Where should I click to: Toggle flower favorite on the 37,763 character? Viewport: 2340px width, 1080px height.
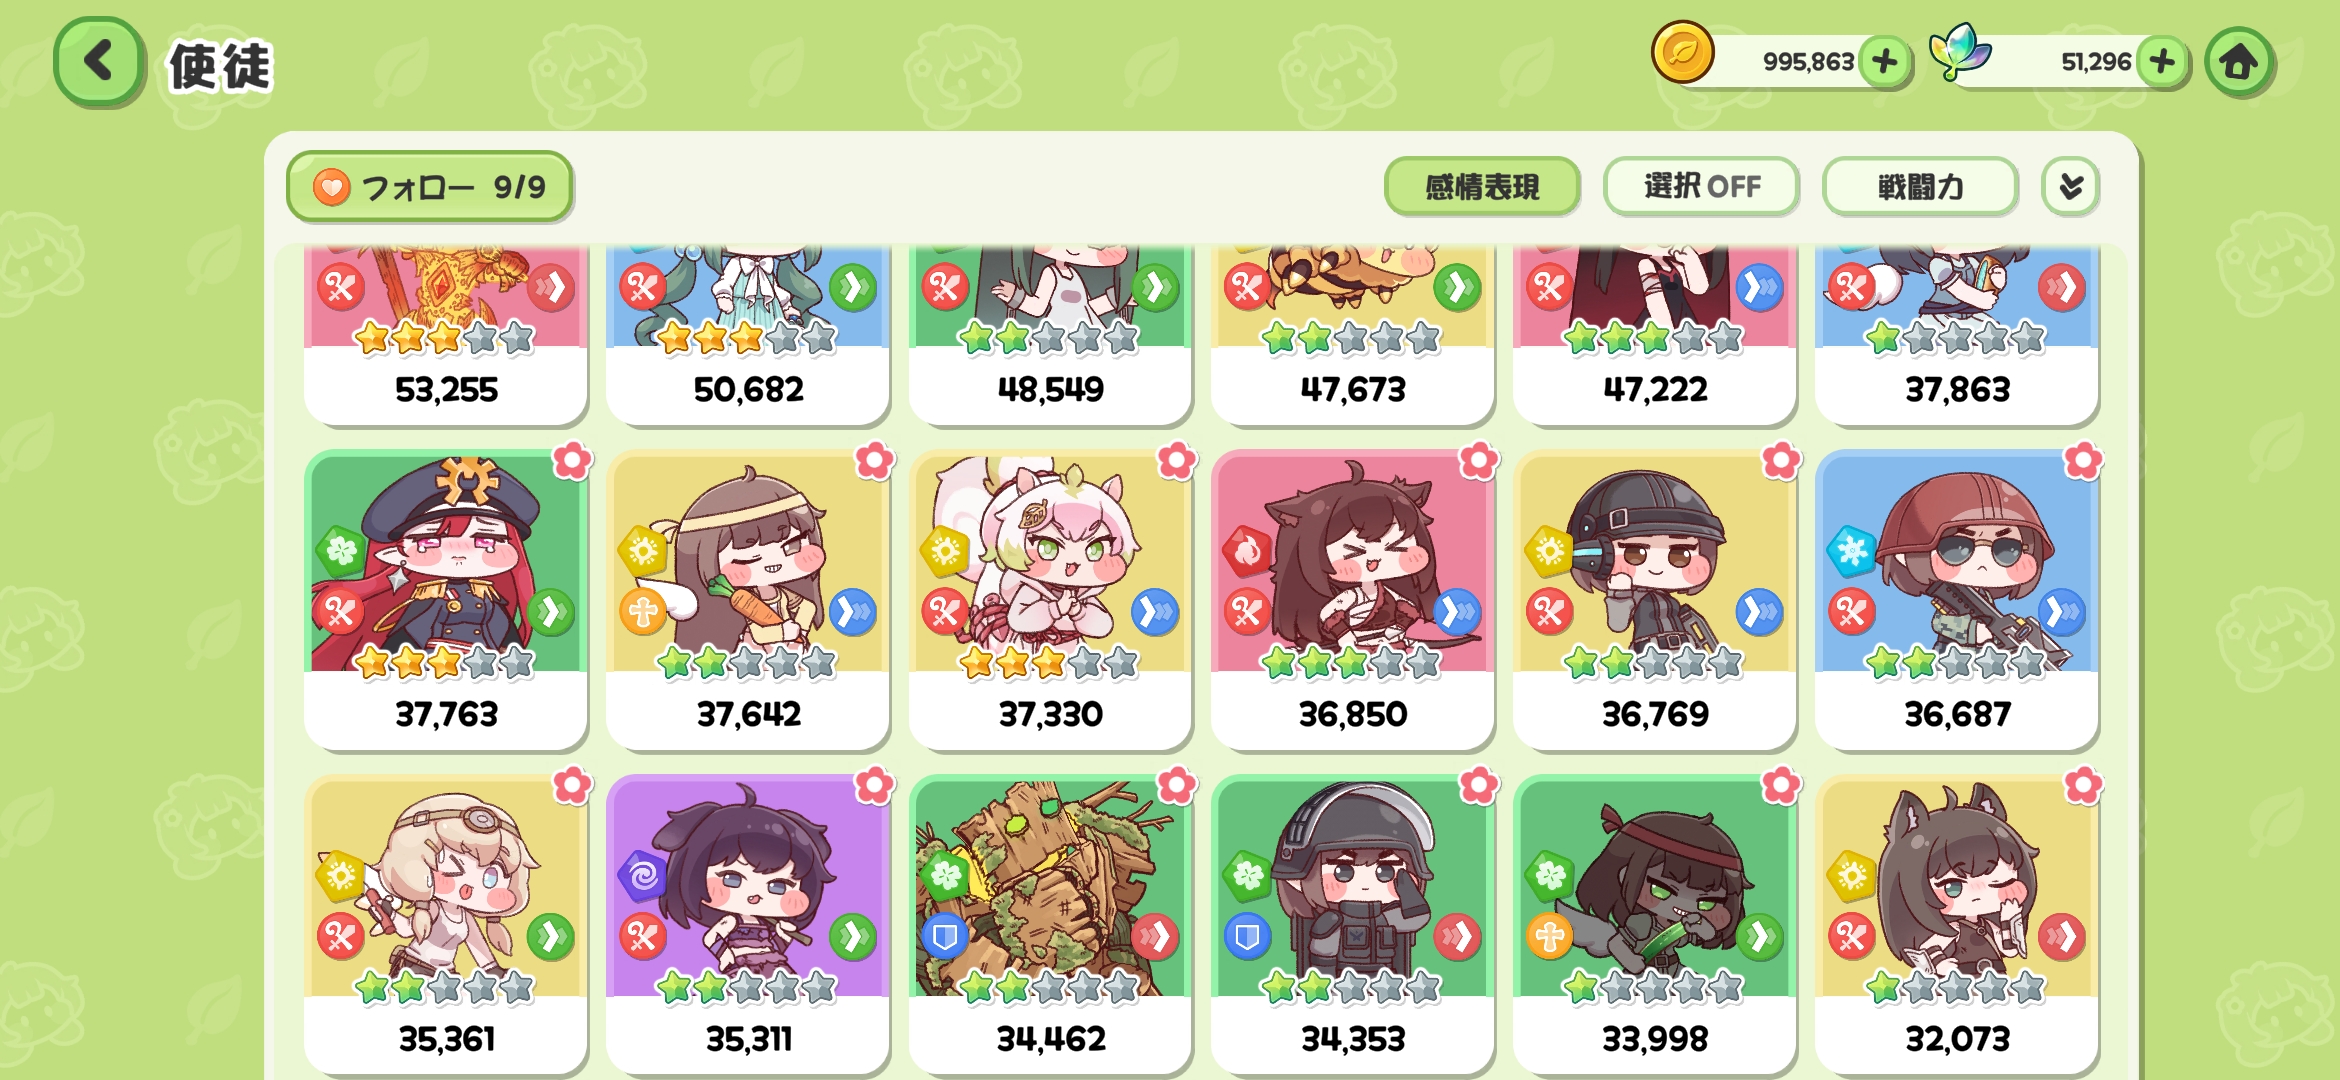click(x=572, y=461)
